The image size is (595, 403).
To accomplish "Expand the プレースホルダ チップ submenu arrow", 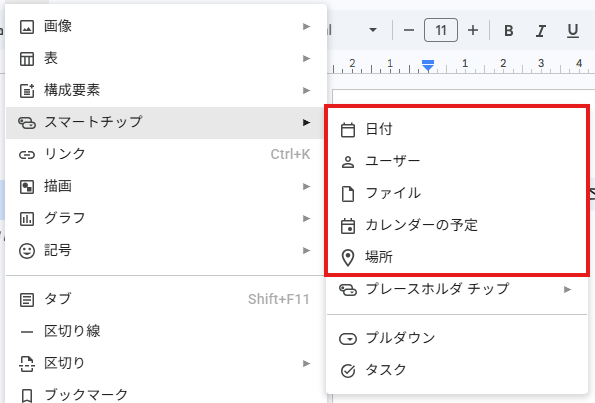I will pos(567,290).
